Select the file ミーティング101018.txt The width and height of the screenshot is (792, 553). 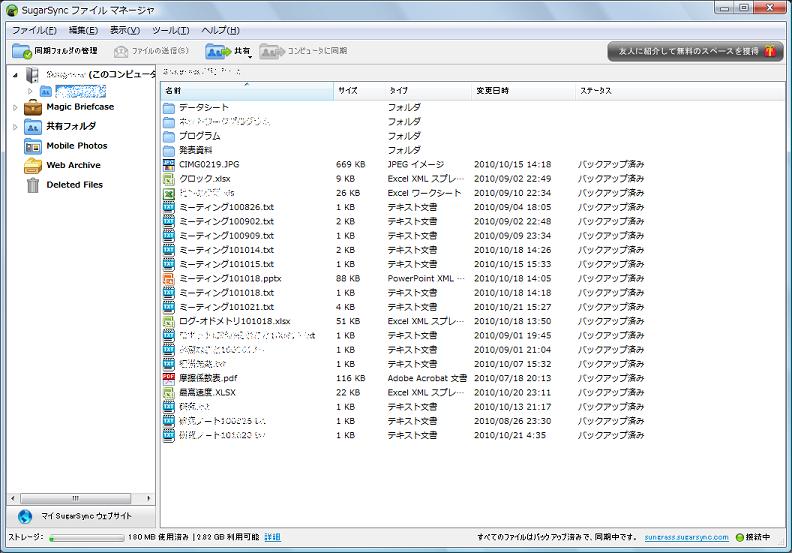(x=226, y=293)
